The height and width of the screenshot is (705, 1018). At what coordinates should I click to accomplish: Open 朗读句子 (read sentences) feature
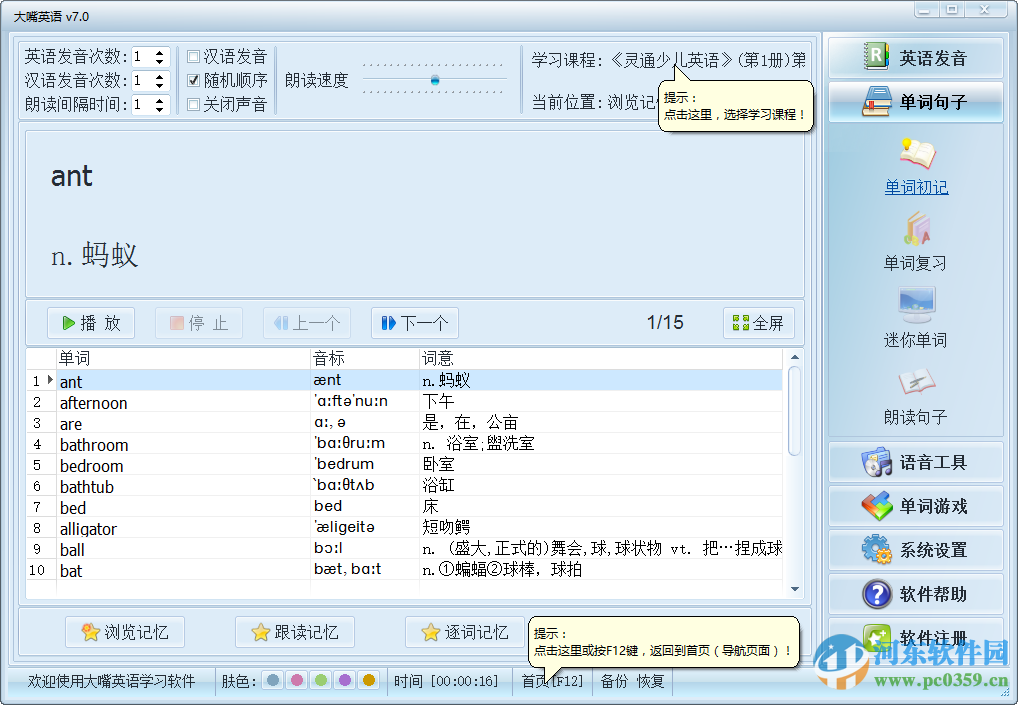[x=915, y=415]
